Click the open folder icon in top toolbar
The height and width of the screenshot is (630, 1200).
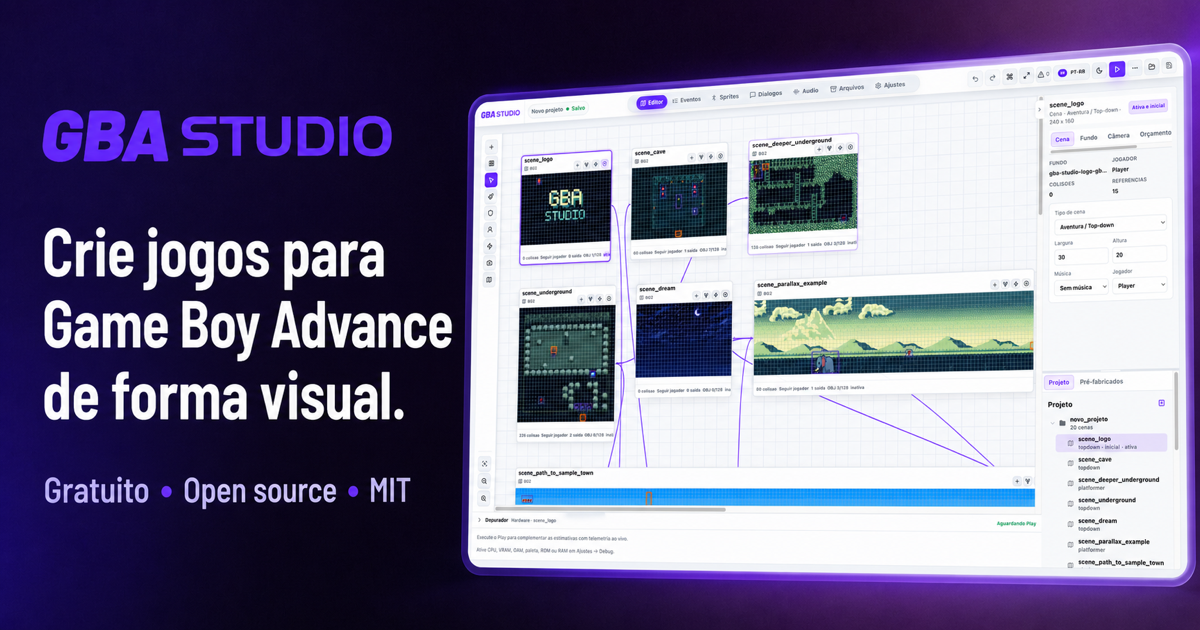tap(1151, 67)
